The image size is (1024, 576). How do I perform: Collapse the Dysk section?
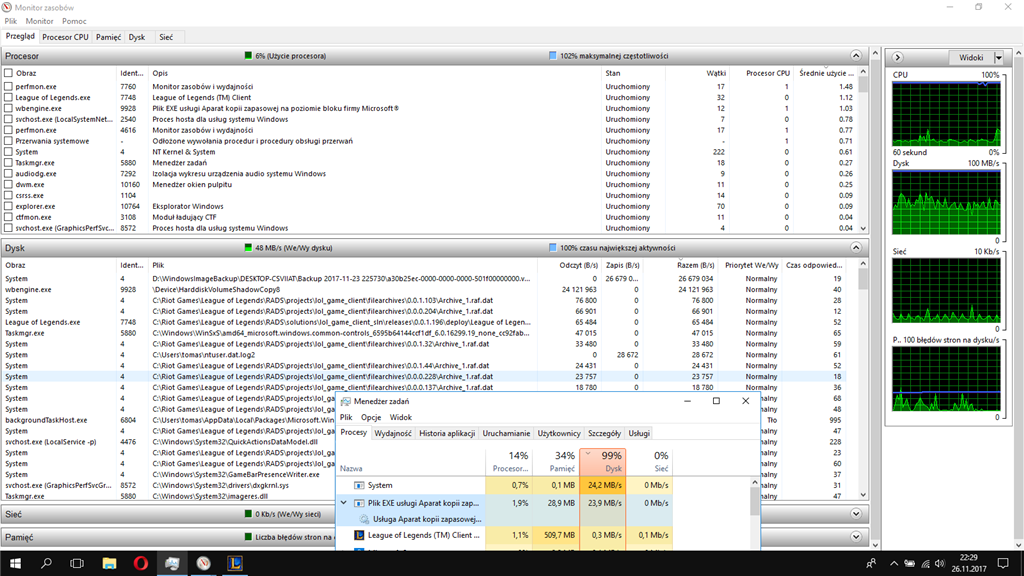(856, 248)
